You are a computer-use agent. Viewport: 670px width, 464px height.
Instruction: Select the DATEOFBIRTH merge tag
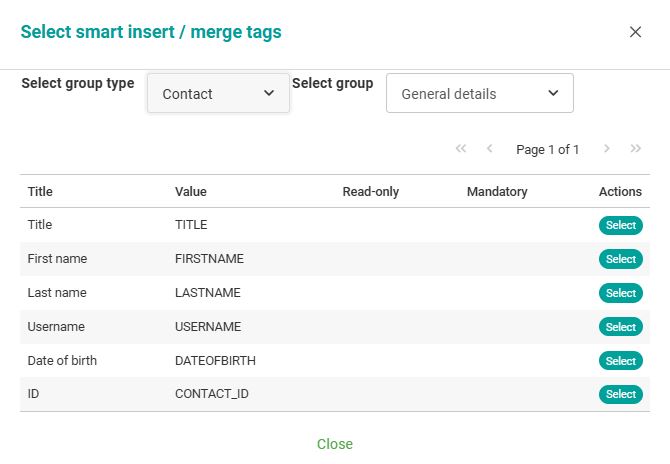(620, 361)
